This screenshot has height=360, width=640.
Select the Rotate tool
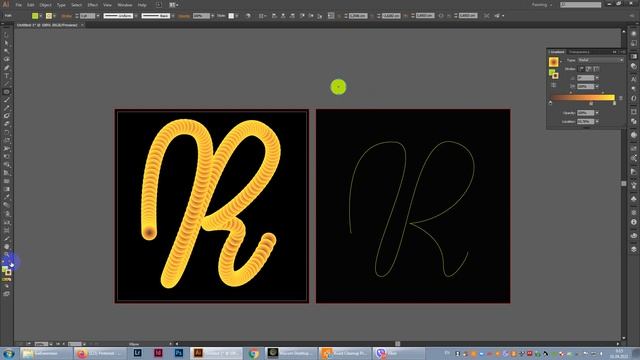tap(6, 132)
